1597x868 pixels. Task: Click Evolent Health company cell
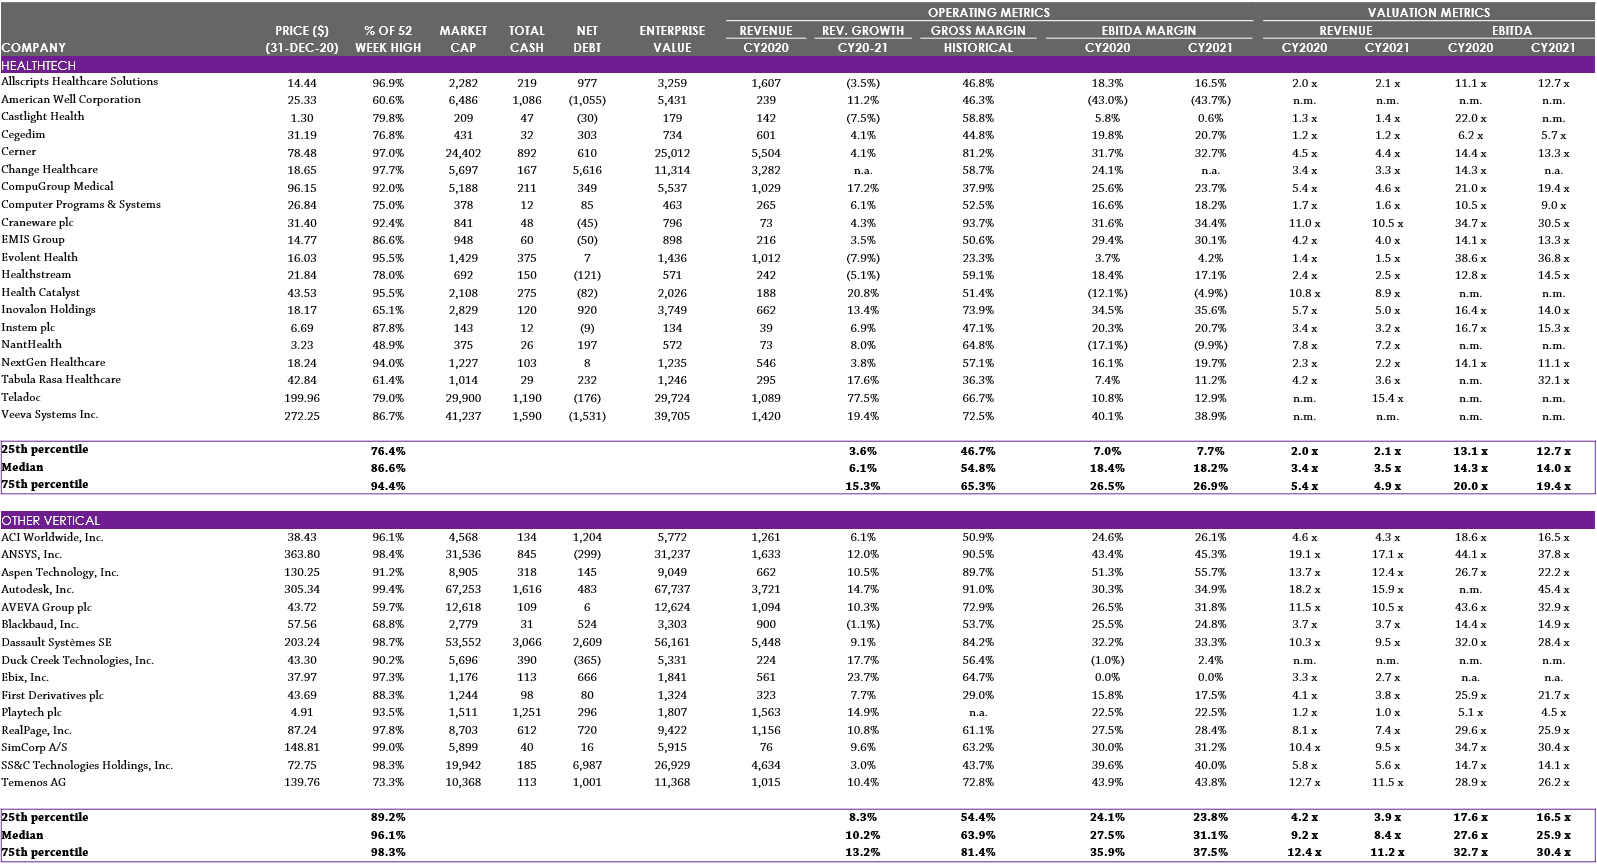tap(40, 257)
